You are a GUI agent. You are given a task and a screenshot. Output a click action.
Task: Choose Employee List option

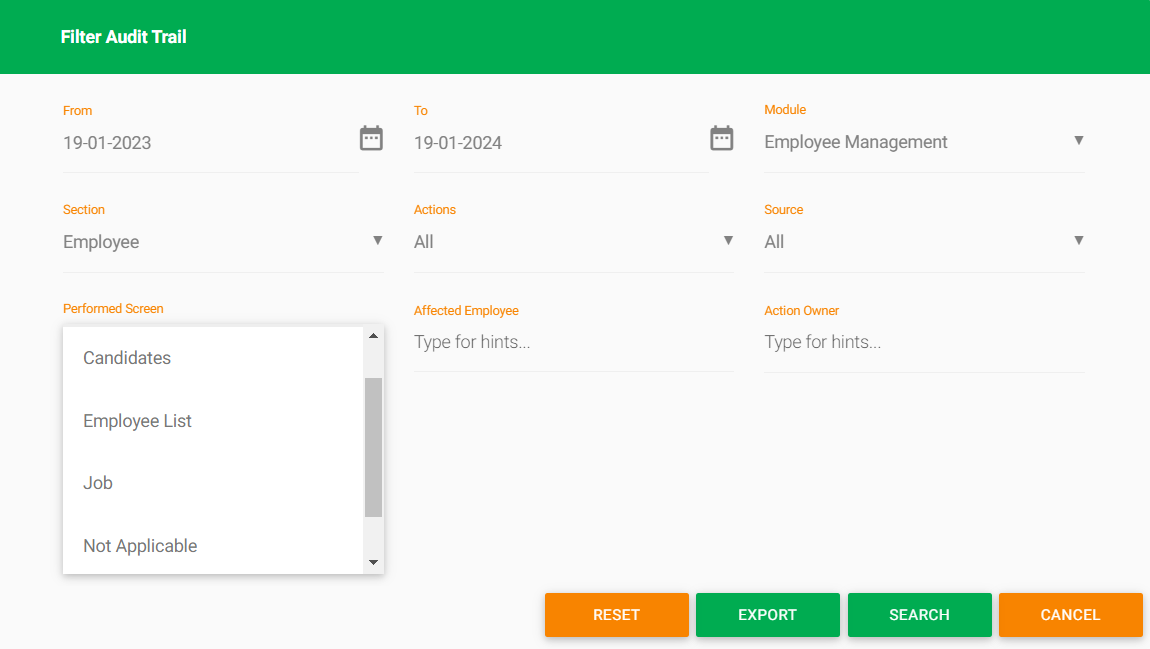[x=213, y=421]
